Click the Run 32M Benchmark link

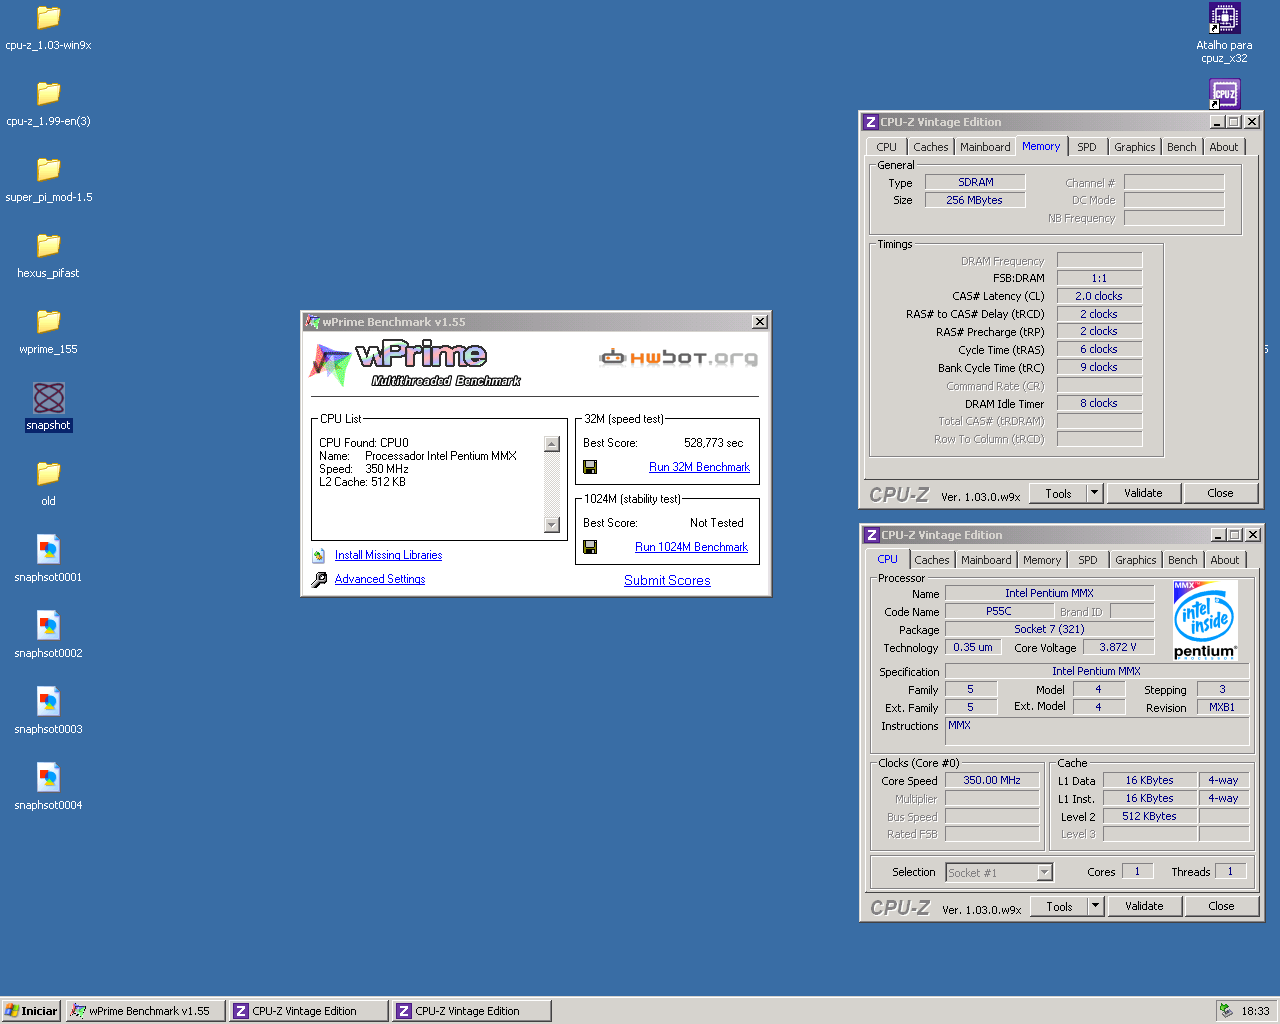(699, 466)
